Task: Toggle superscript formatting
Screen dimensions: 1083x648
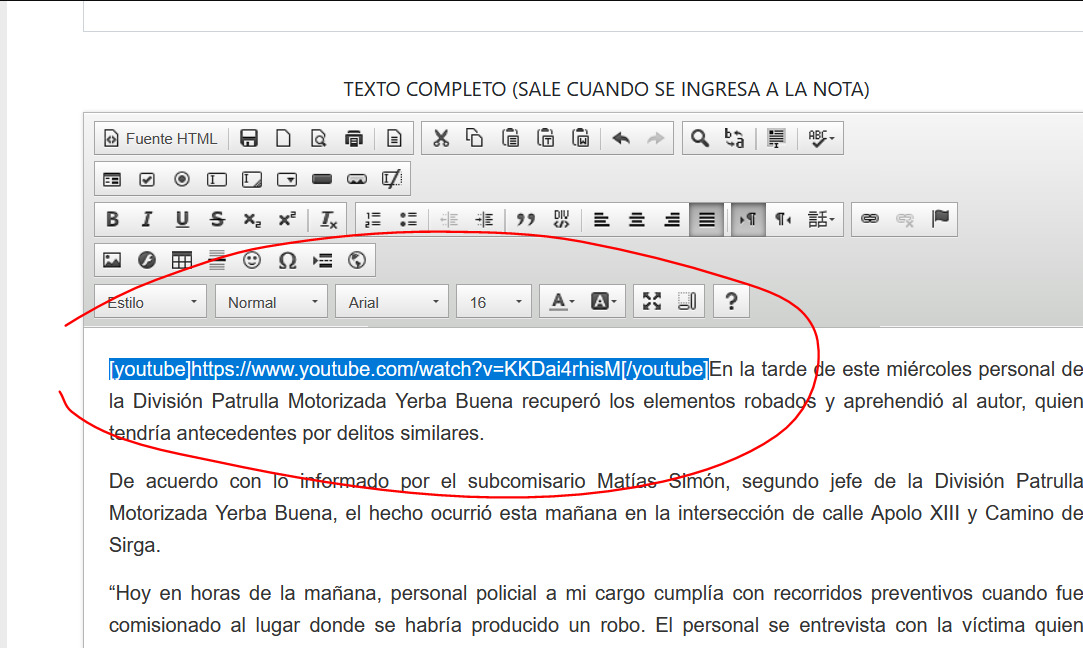Action: tap(287, 220)
